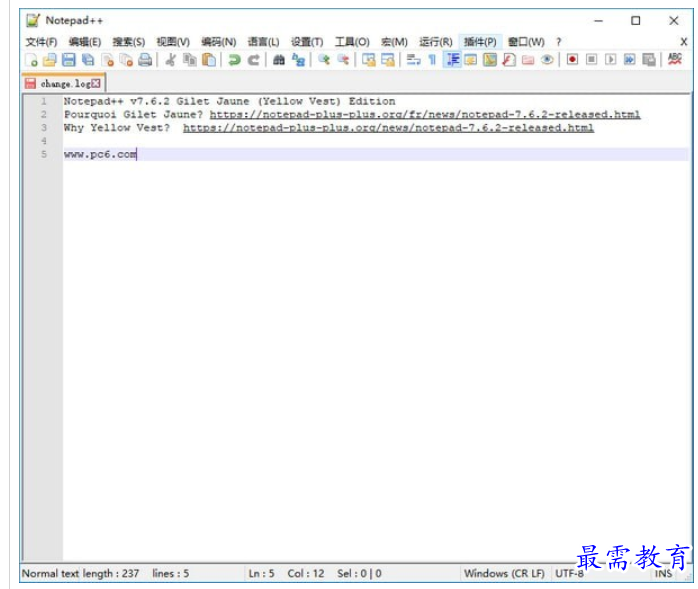The width and height of the screenshot is (698, 589).
Task: Open the 运行(R) menu
Action: (x=435, y=42)
